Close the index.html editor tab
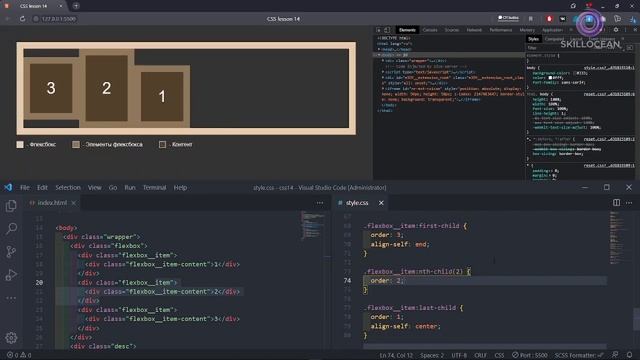This screenshot has height=360, width=640. pos(73,202)
